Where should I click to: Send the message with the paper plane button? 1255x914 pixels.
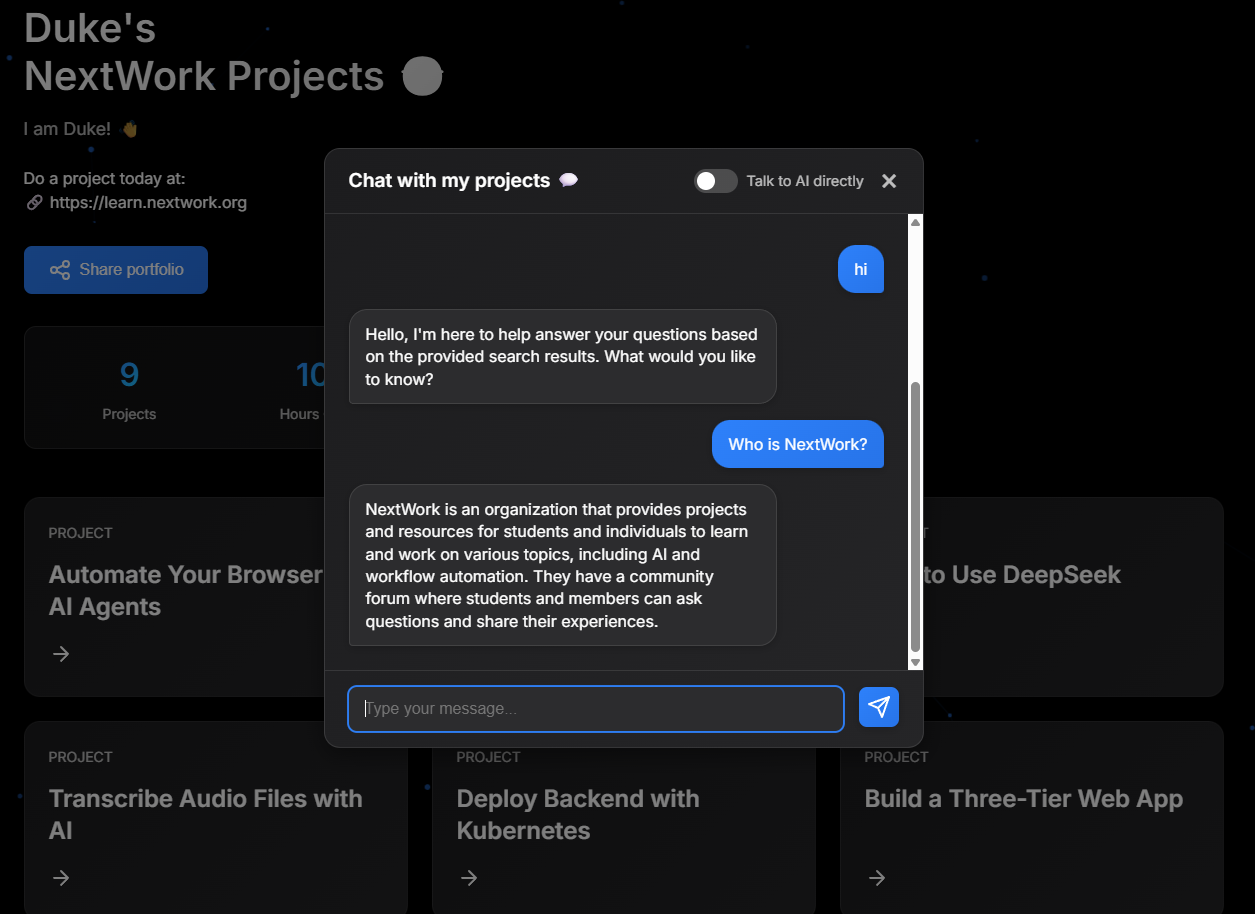pos(878,708)
